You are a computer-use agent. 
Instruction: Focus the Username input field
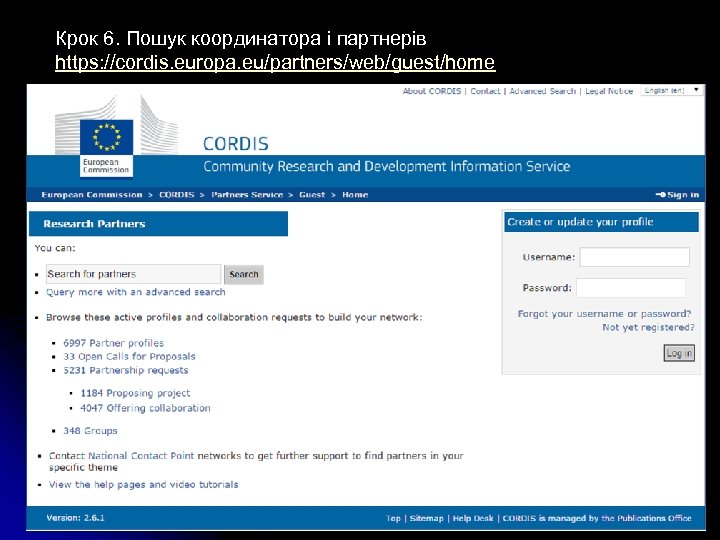point(635,257)
